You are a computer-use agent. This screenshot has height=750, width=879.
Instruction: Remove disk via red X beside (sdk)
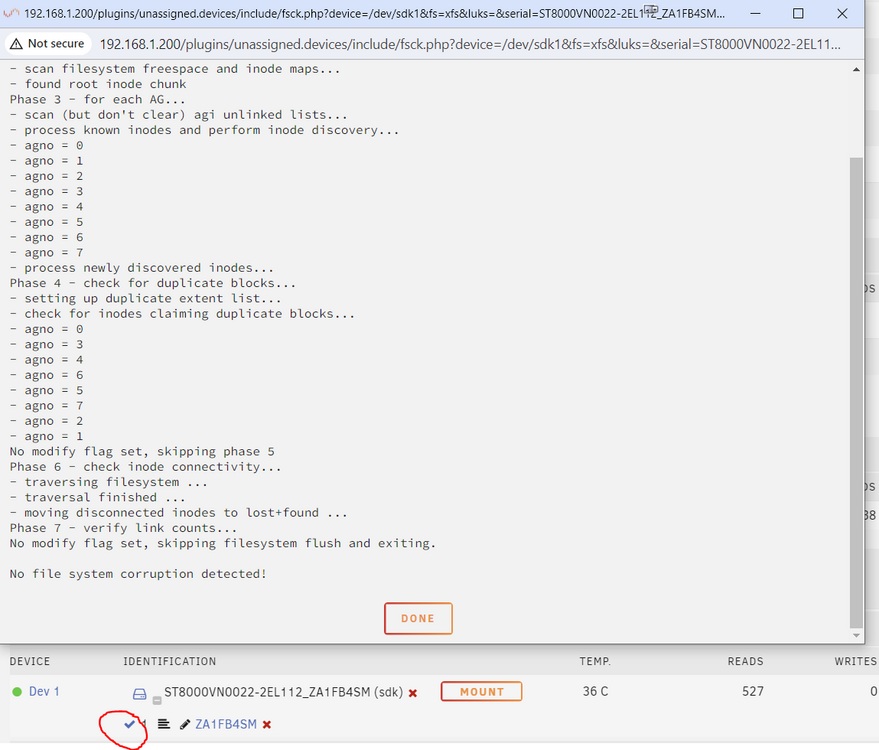coord(413,693)
